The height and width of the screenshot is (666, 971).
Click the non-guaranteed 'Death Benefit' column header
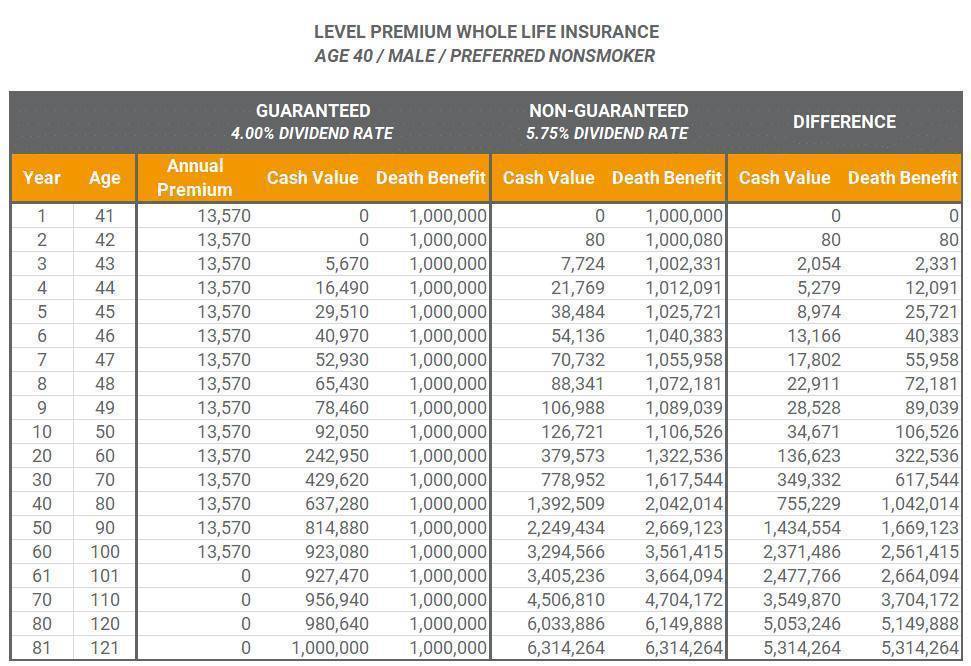coord(667,178)
